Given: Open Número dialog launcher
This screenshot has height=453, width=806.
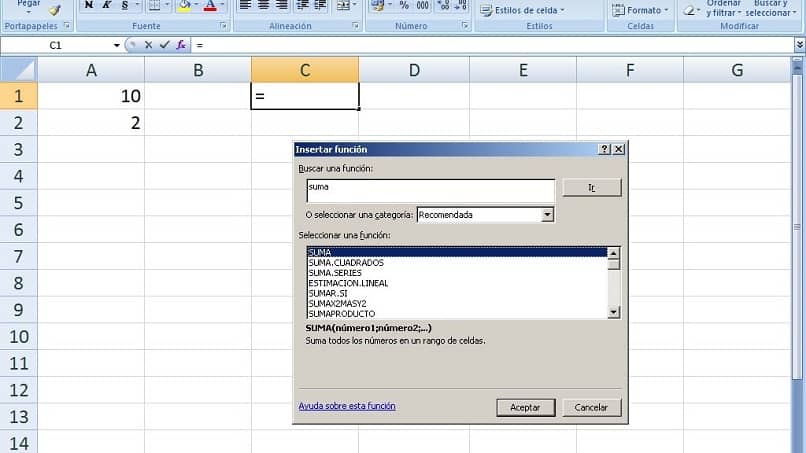Looking at the screenshot, I should tap(465, 25).
